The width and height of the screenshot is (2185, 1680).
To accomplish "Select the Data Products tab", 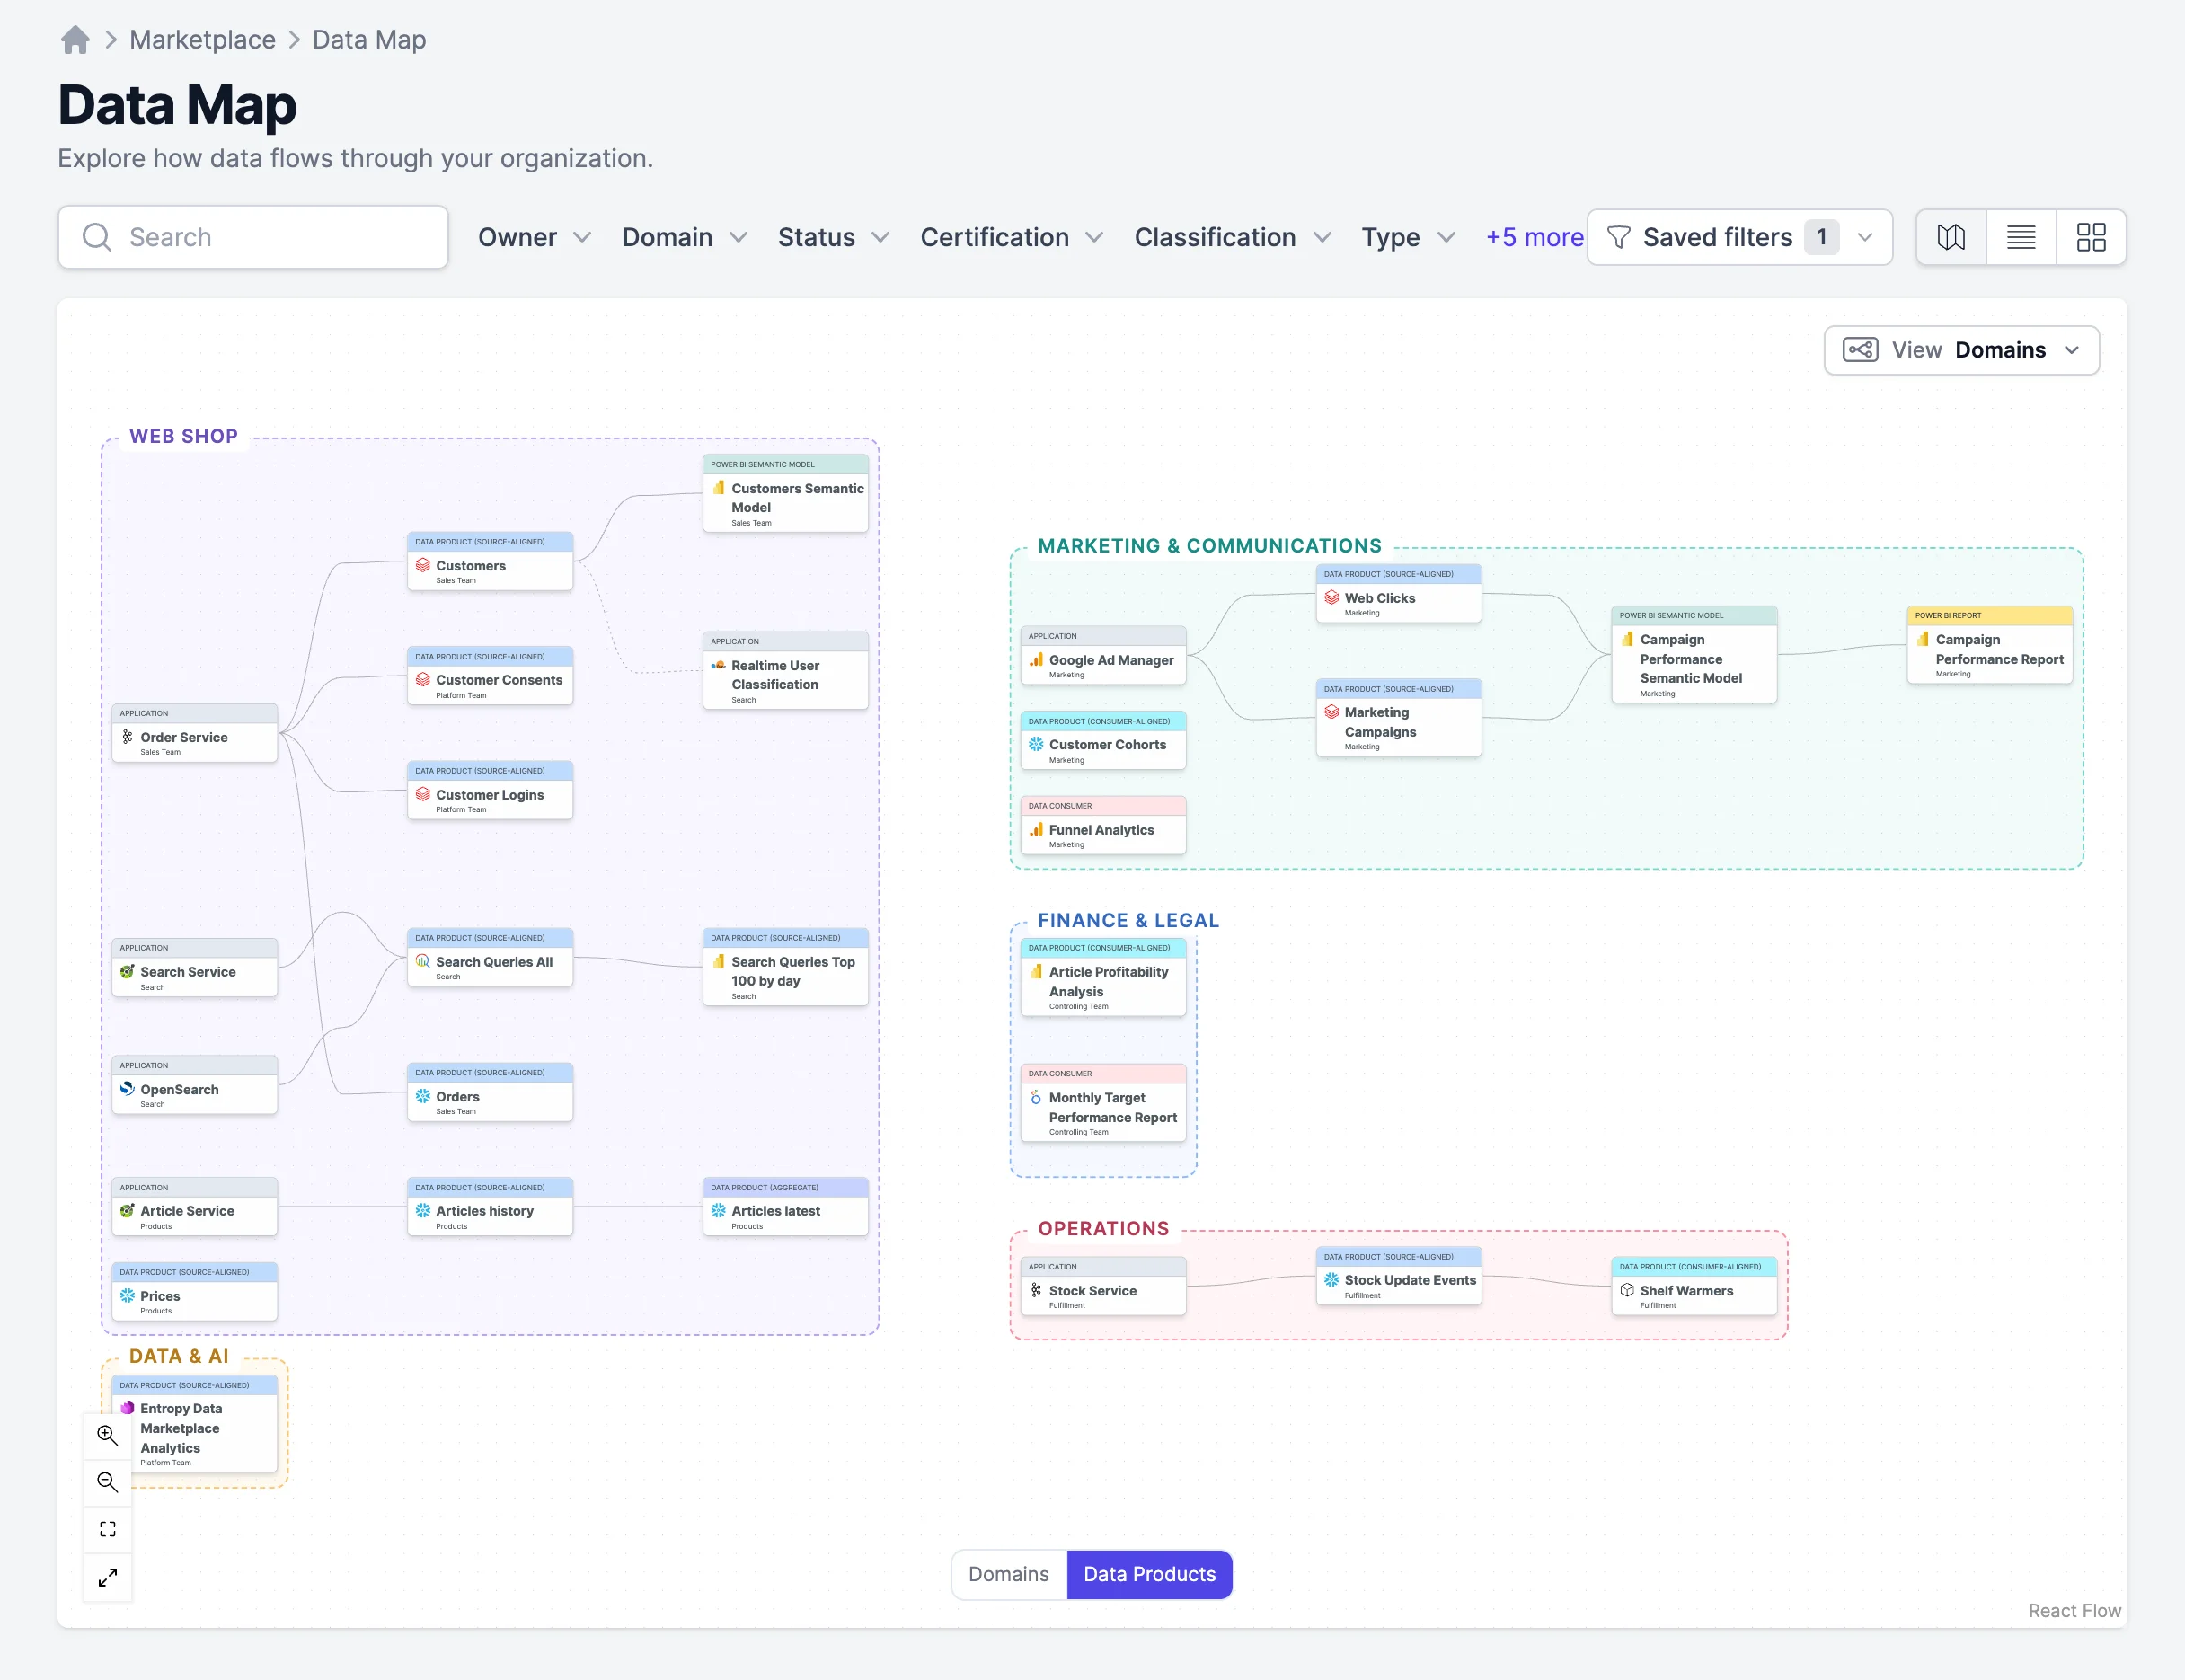I will coord(1150,1574).
